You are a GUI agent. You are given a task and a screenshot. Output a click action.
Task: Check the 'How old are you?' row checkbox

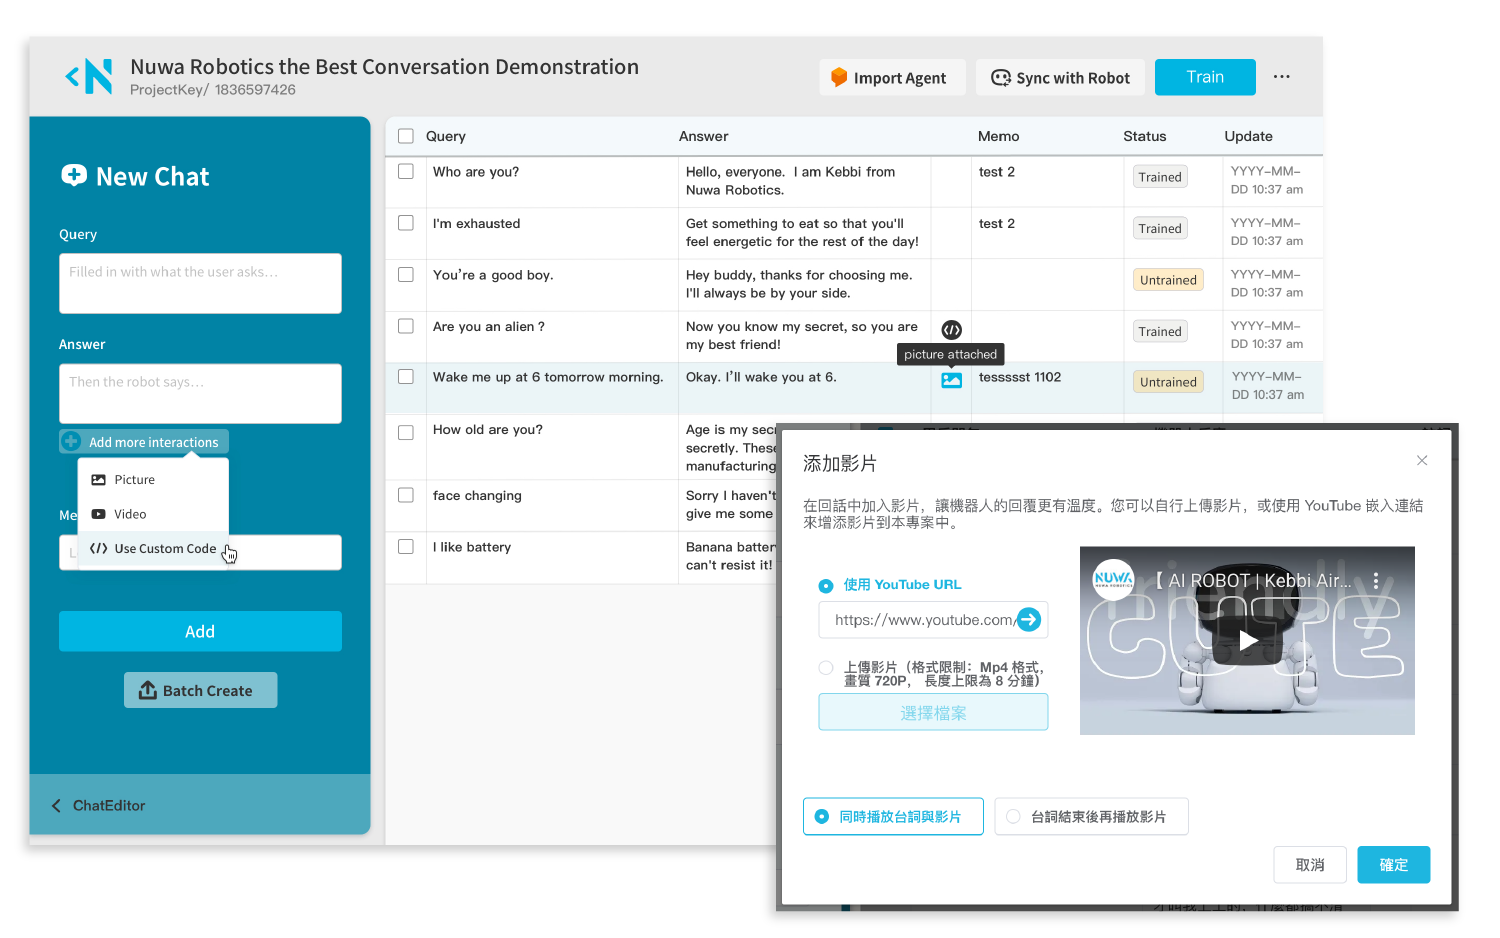click(406, 432)
